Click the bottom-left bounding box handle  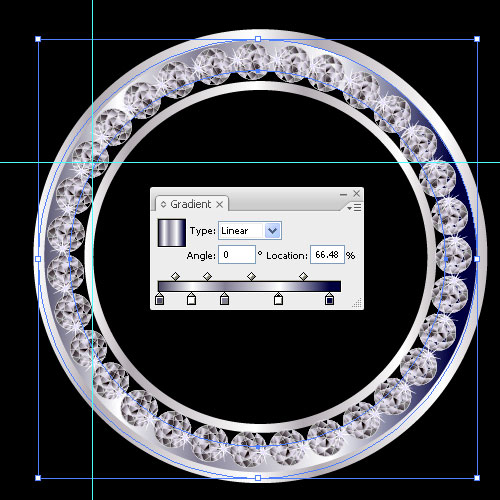click(x=38, y=478)
